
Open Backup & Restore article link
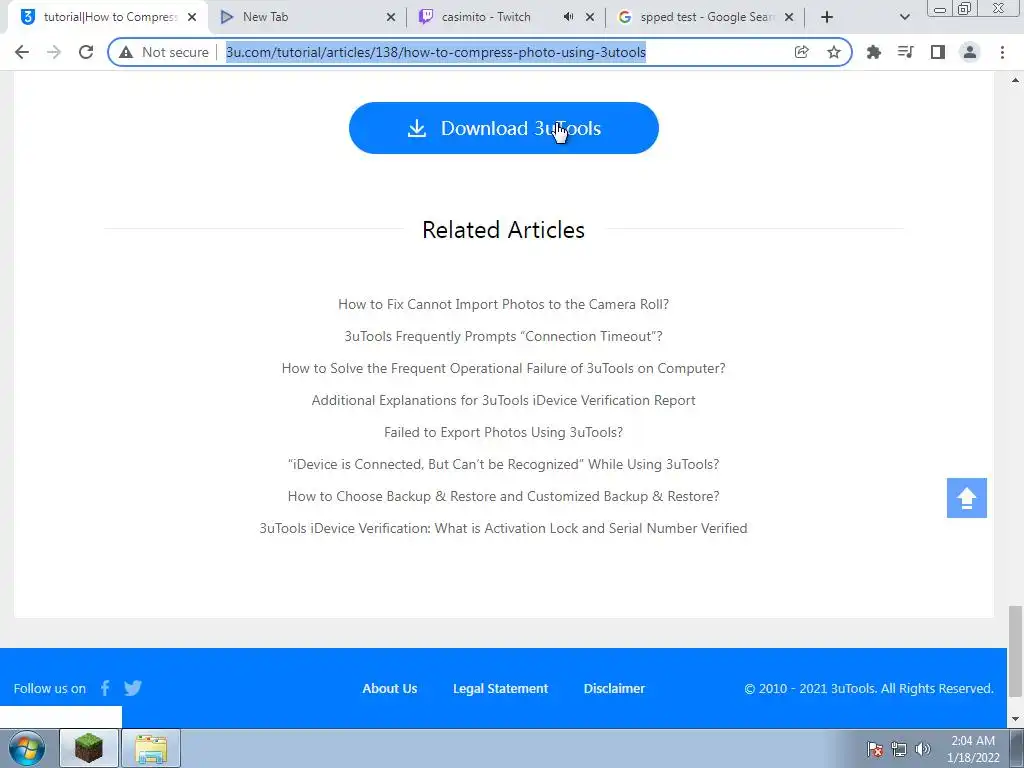coord(504,496)
